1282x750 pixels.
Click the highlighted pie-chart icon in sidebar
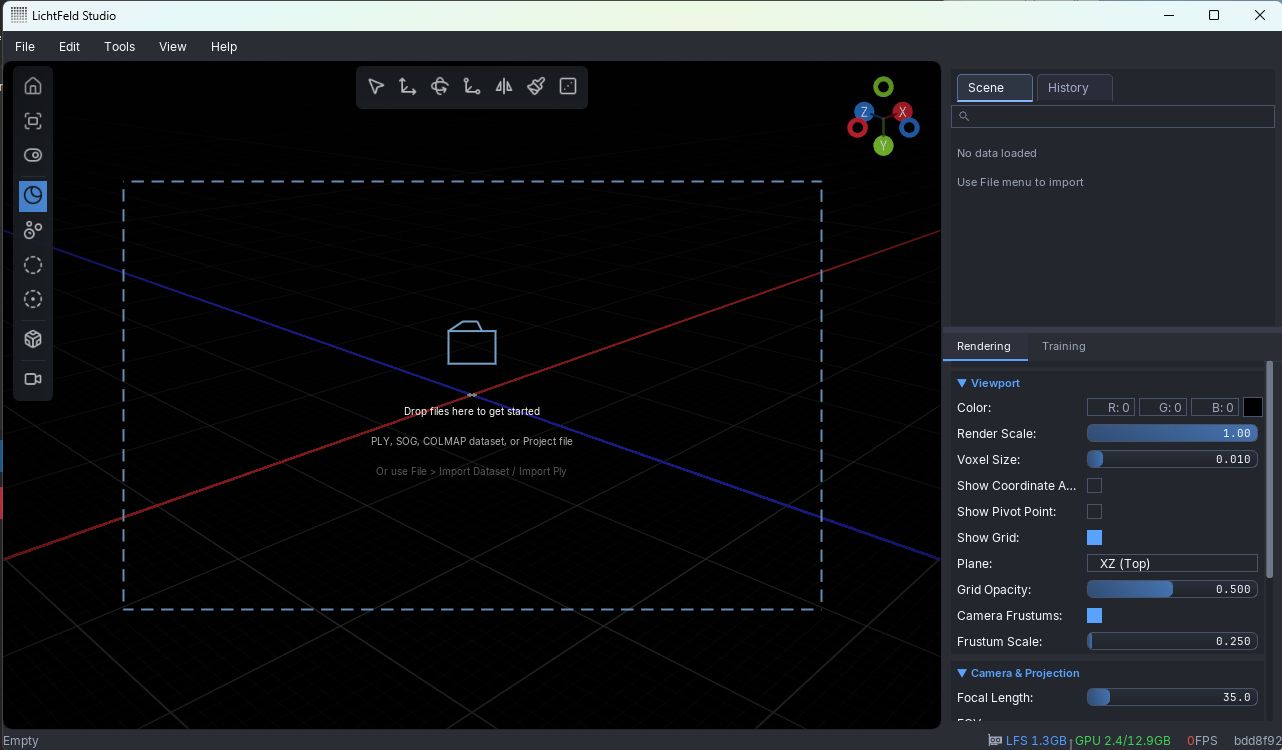[x=33, y=195]
